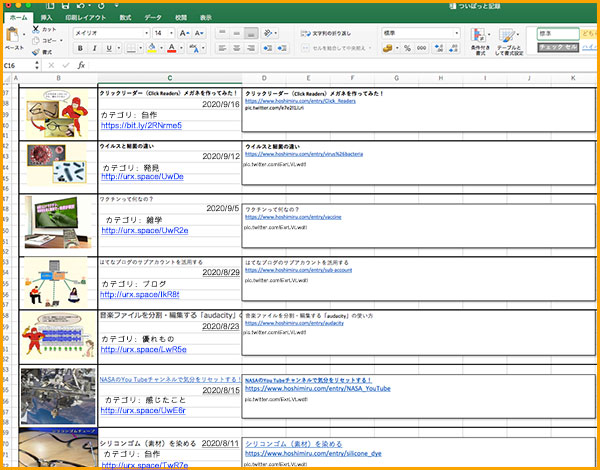Click the Redo arrow icon
Image resolution: width=600 pixels, height=470 pixels.
click(x=101, y=6)
